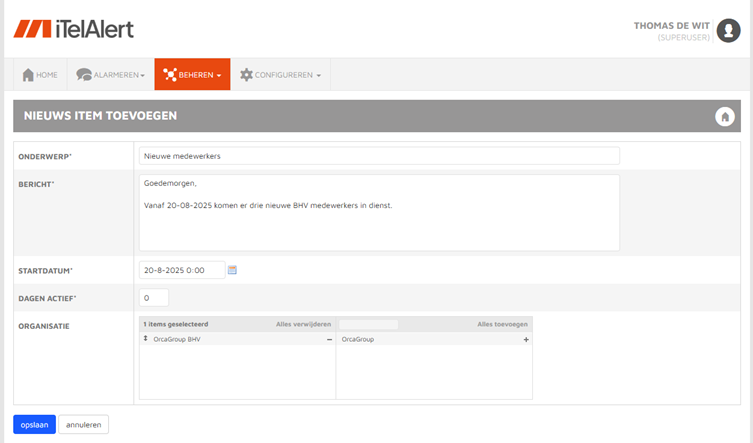This screenshot has height=443, width=753.
Task: Click the Superuser role label
Action: coord(683,37)
